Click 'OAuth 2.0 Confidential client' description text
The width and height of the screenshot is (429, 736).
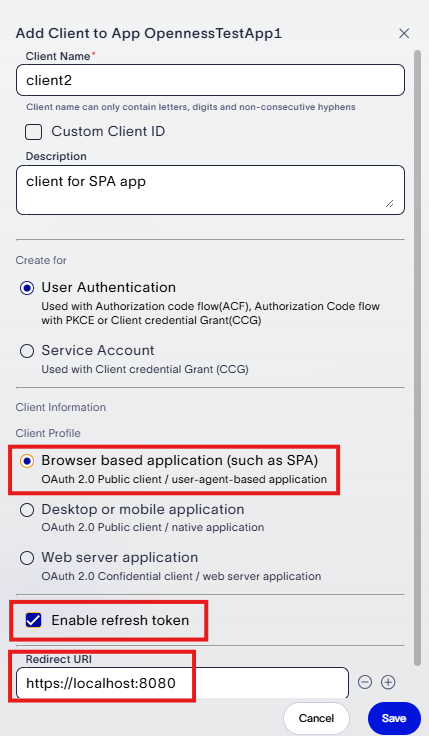point(181,576)
